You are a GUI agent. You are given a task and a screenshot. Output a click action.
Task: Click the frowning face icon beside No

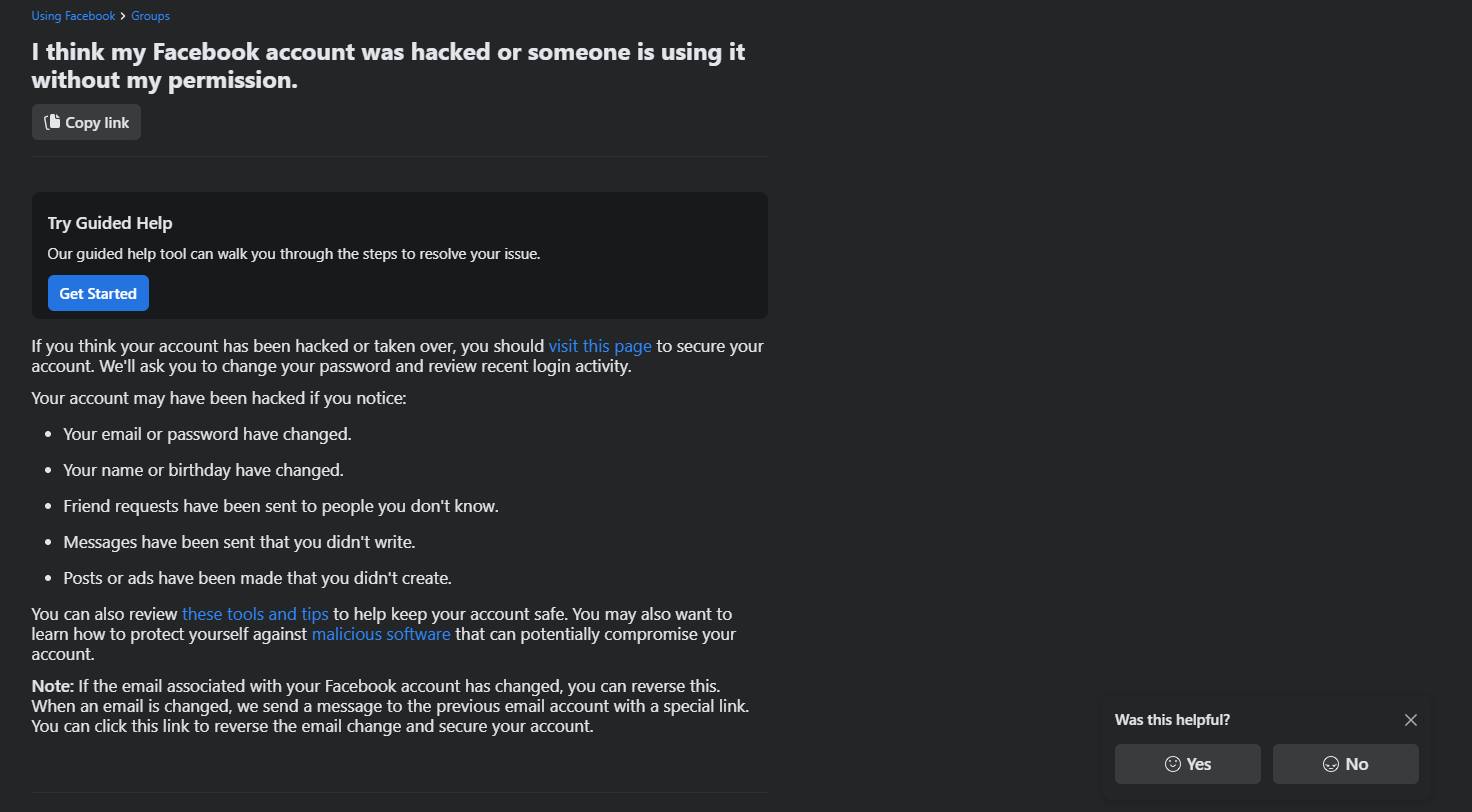click(1331, 764)
